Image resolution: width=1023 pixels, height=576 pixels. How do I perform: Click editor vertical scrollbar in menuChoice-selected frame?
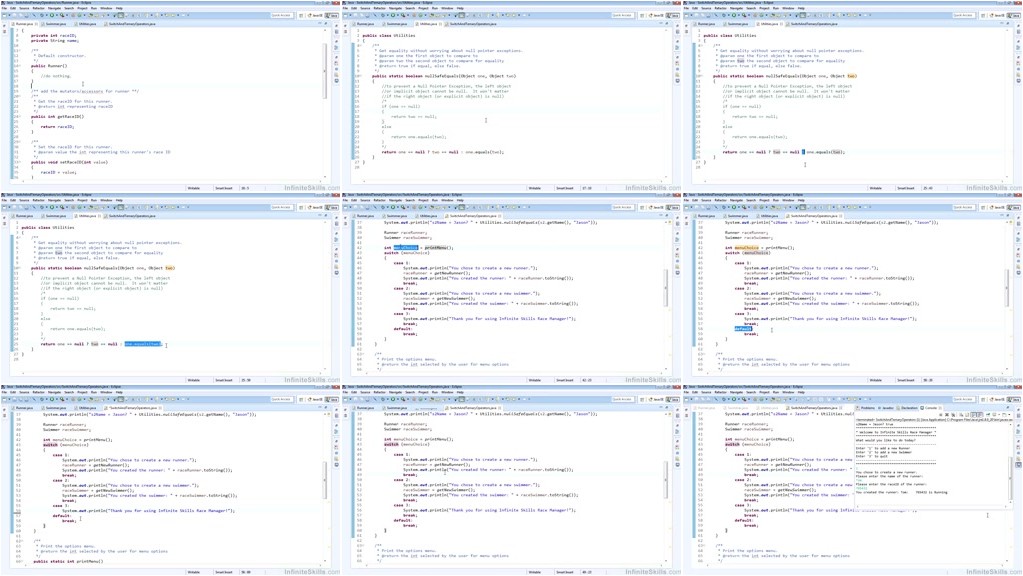pos(666,290)
